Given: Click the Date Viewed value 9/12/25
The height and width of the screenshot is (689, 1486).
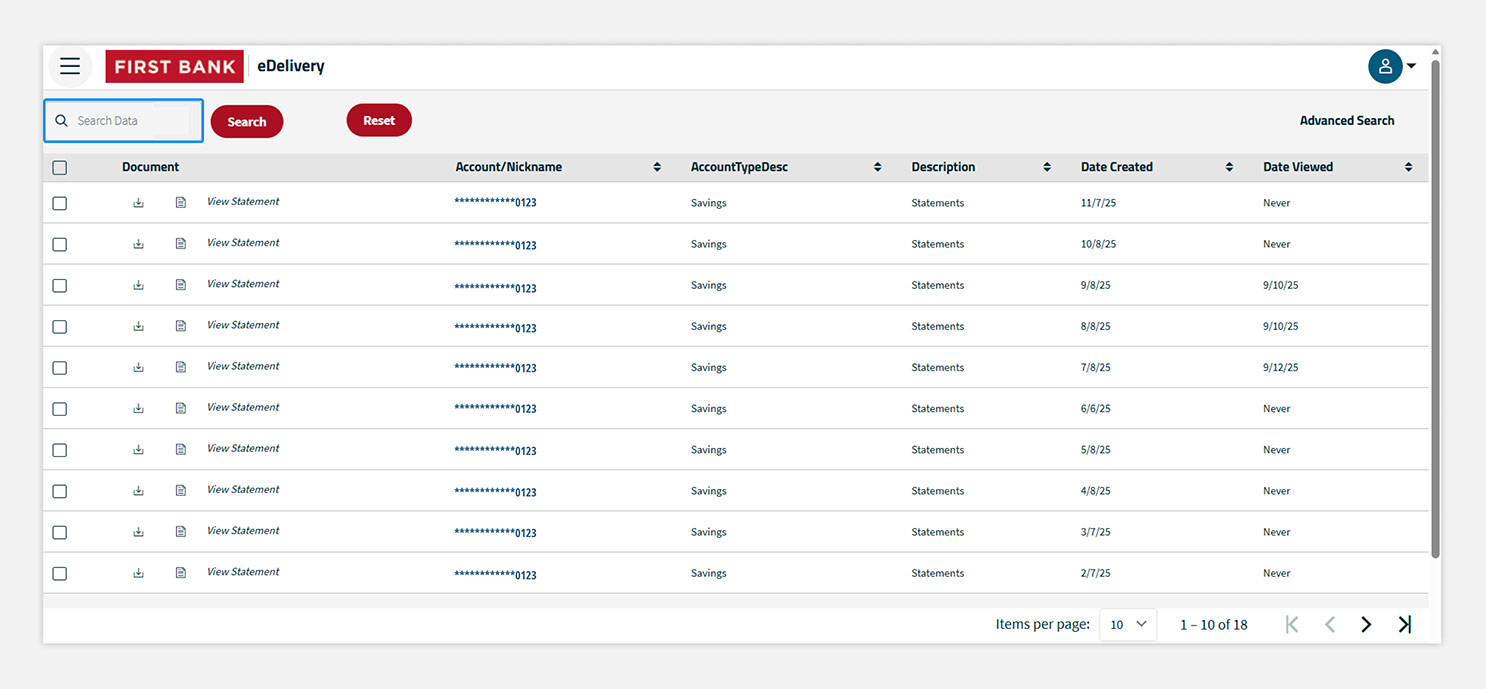Looking at the screenshot, I should [x=1280, y=367].
